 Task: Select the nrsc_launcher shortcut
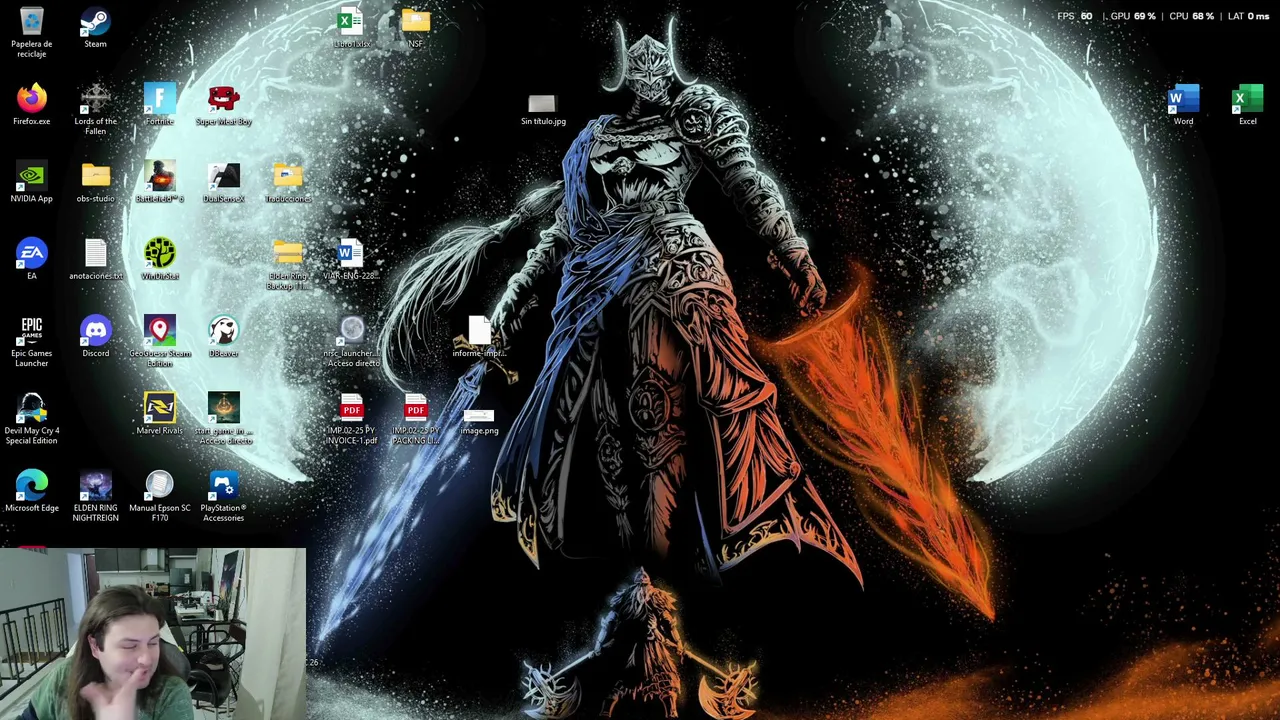[351, 342]
